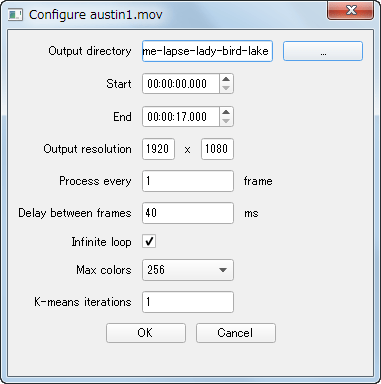Decrement the Start time spinner down arrow
The width and height of the screenshot is (381, 384).
[226, 88]
